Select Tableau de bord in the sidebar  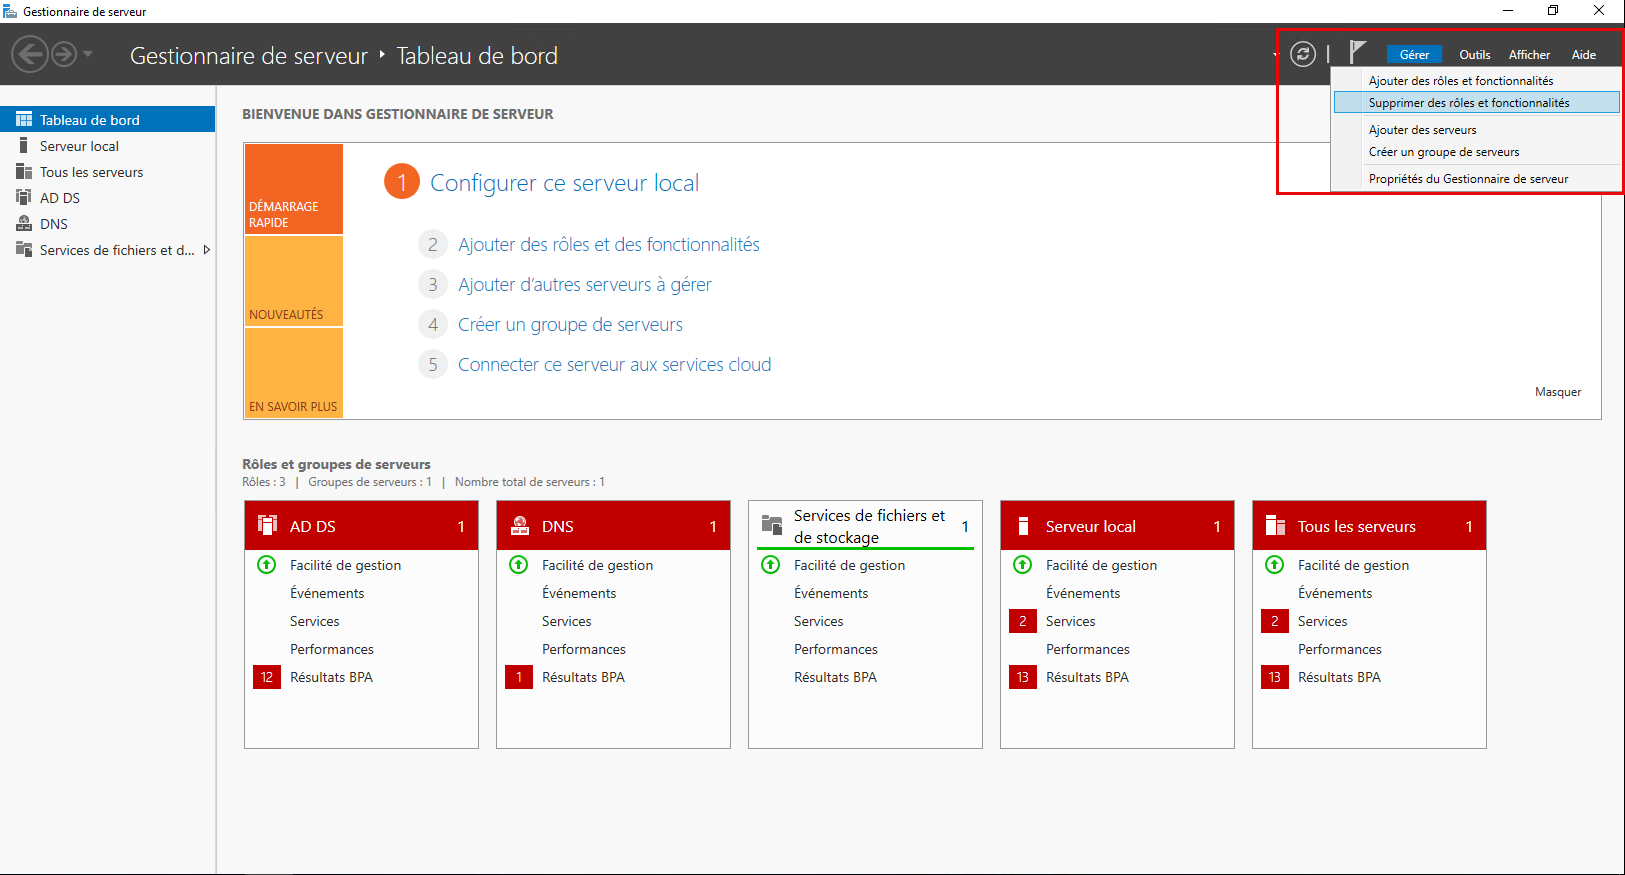point(108,119)
